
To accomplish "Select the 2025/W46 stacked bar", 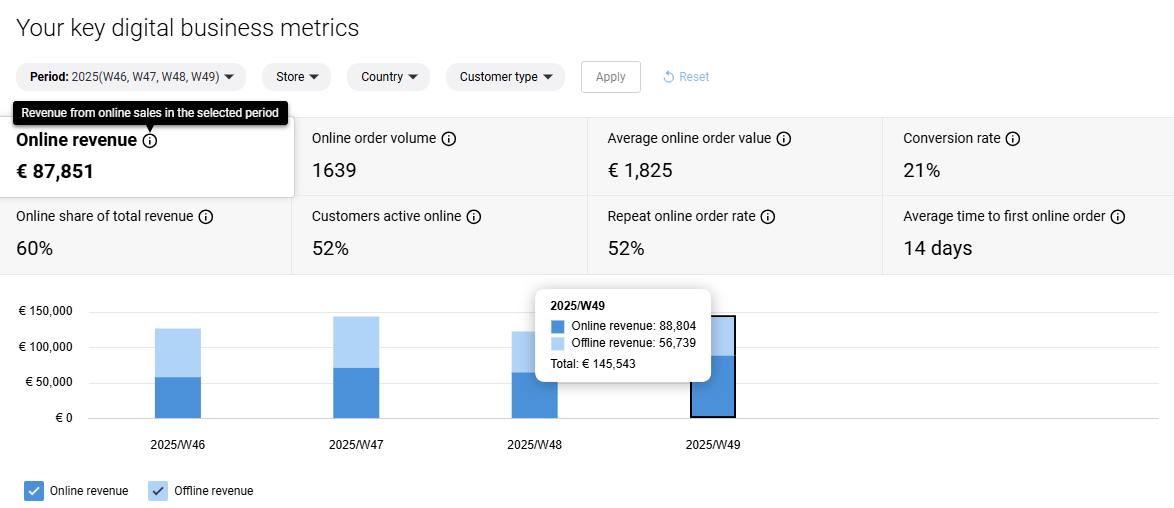I will [x=178, y=373].
